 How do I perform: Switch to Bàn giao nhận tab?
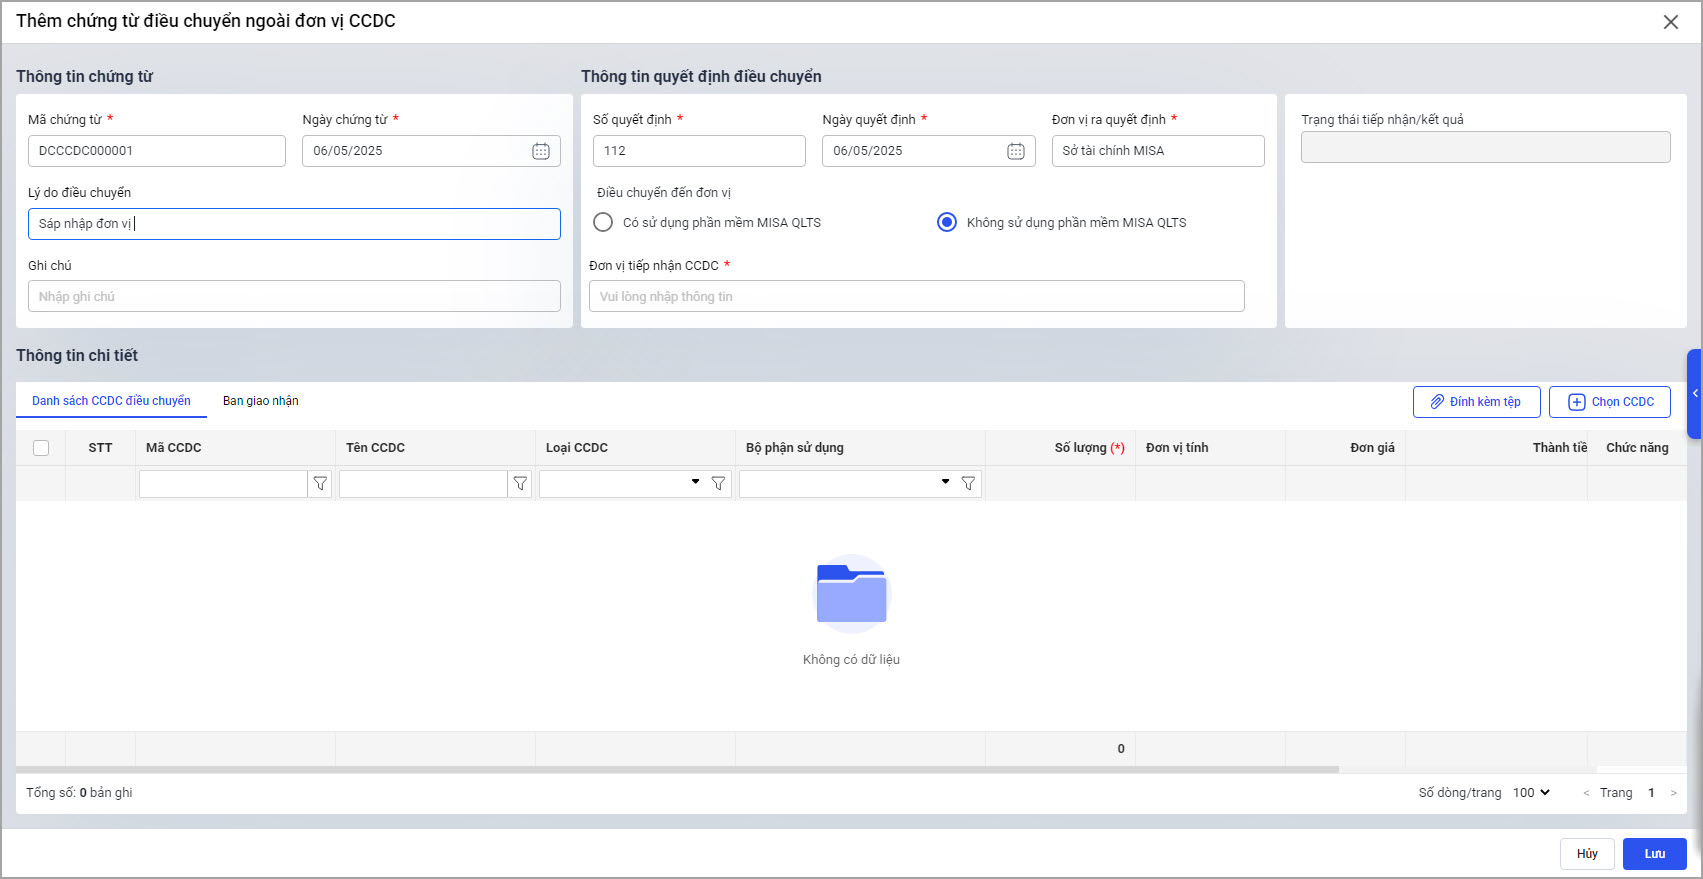pyautogui.click(x=260, y=401)
